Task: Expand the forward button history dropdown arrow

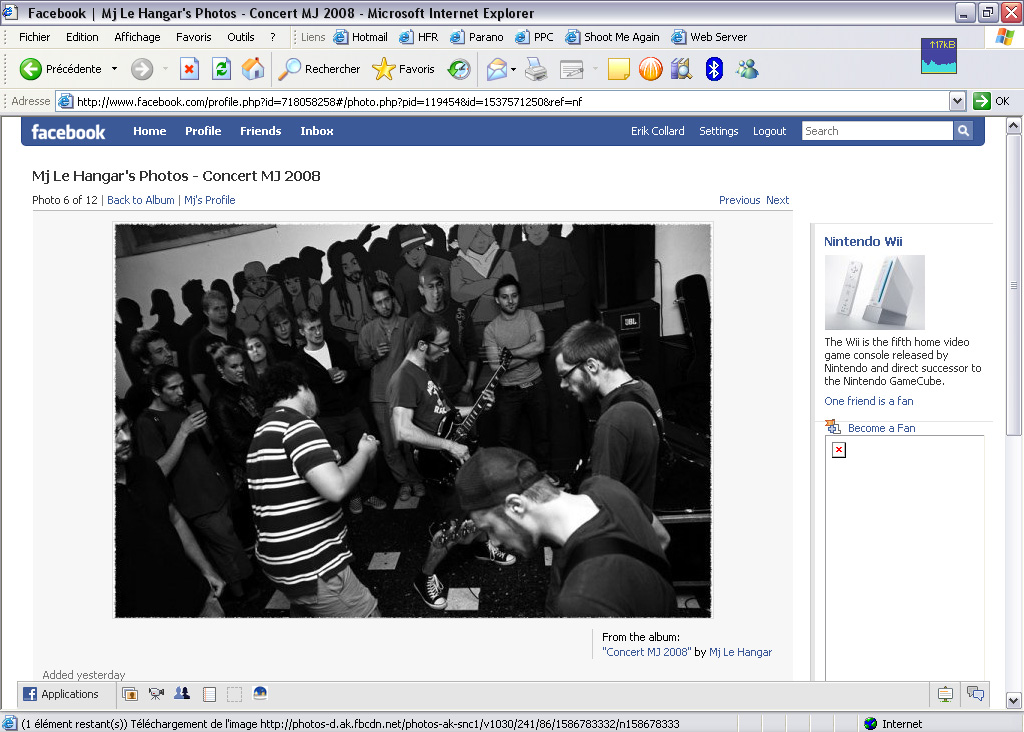Action: (x=165, y=69)
